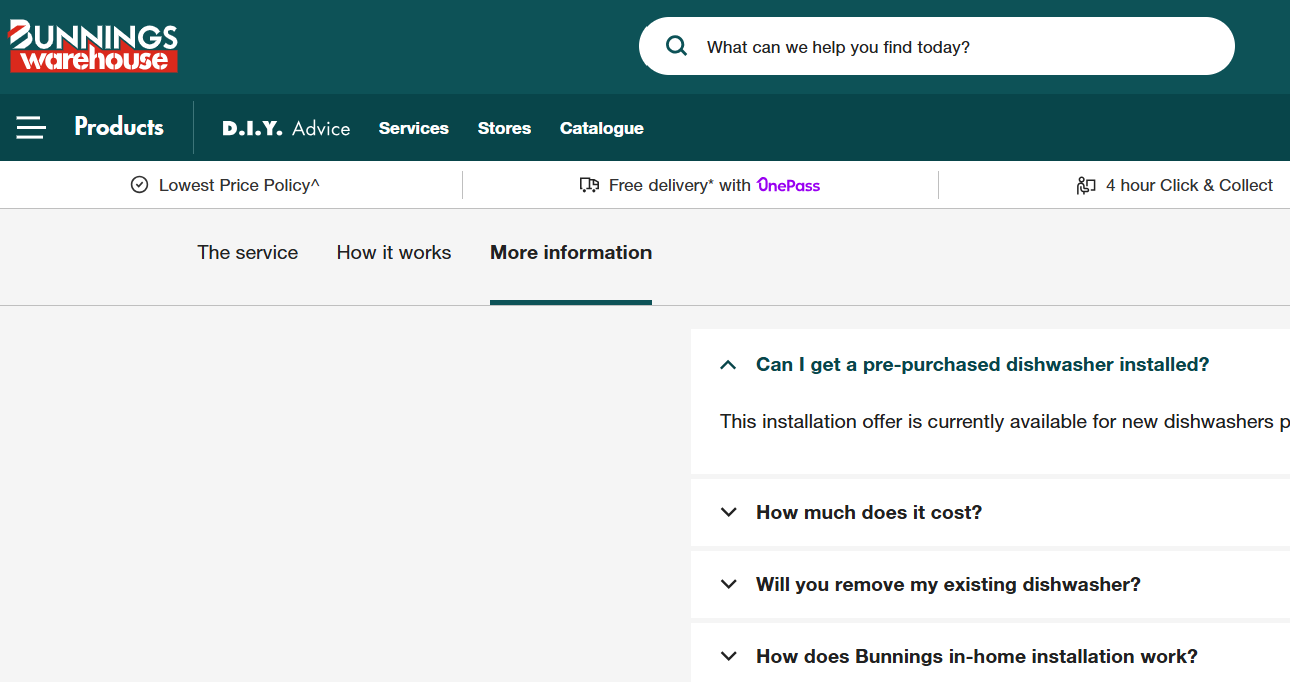Open the hamburger menu icon
The height and width of the screenshot is (682, 1290).
coord(31,127)
